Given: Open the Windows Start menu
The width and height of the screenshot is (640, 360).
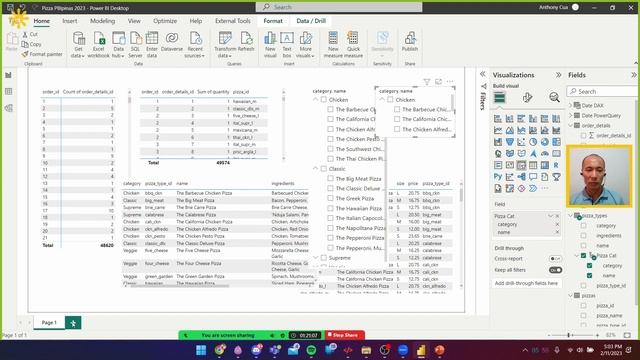Looking at the screenshot, I should 201,350.
